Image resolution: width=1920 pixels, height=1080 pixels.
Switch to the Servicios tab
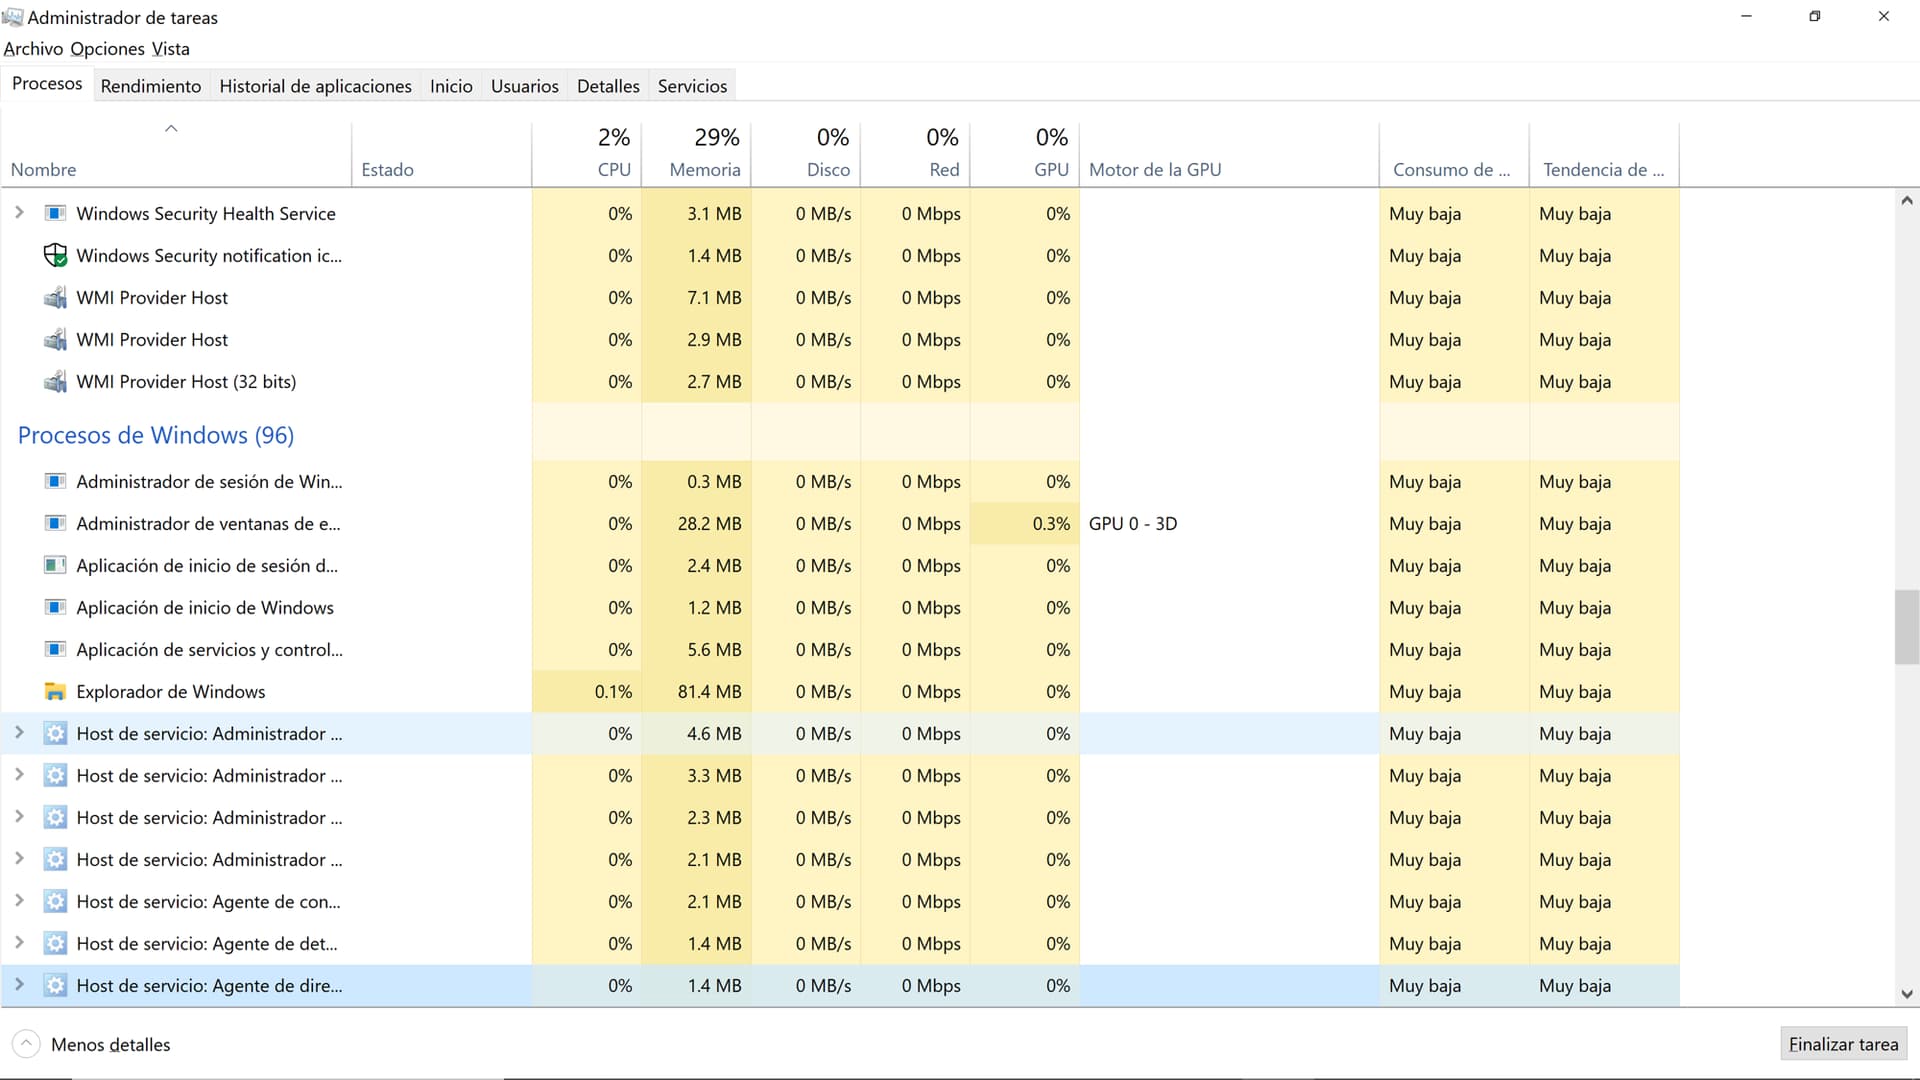692,86
